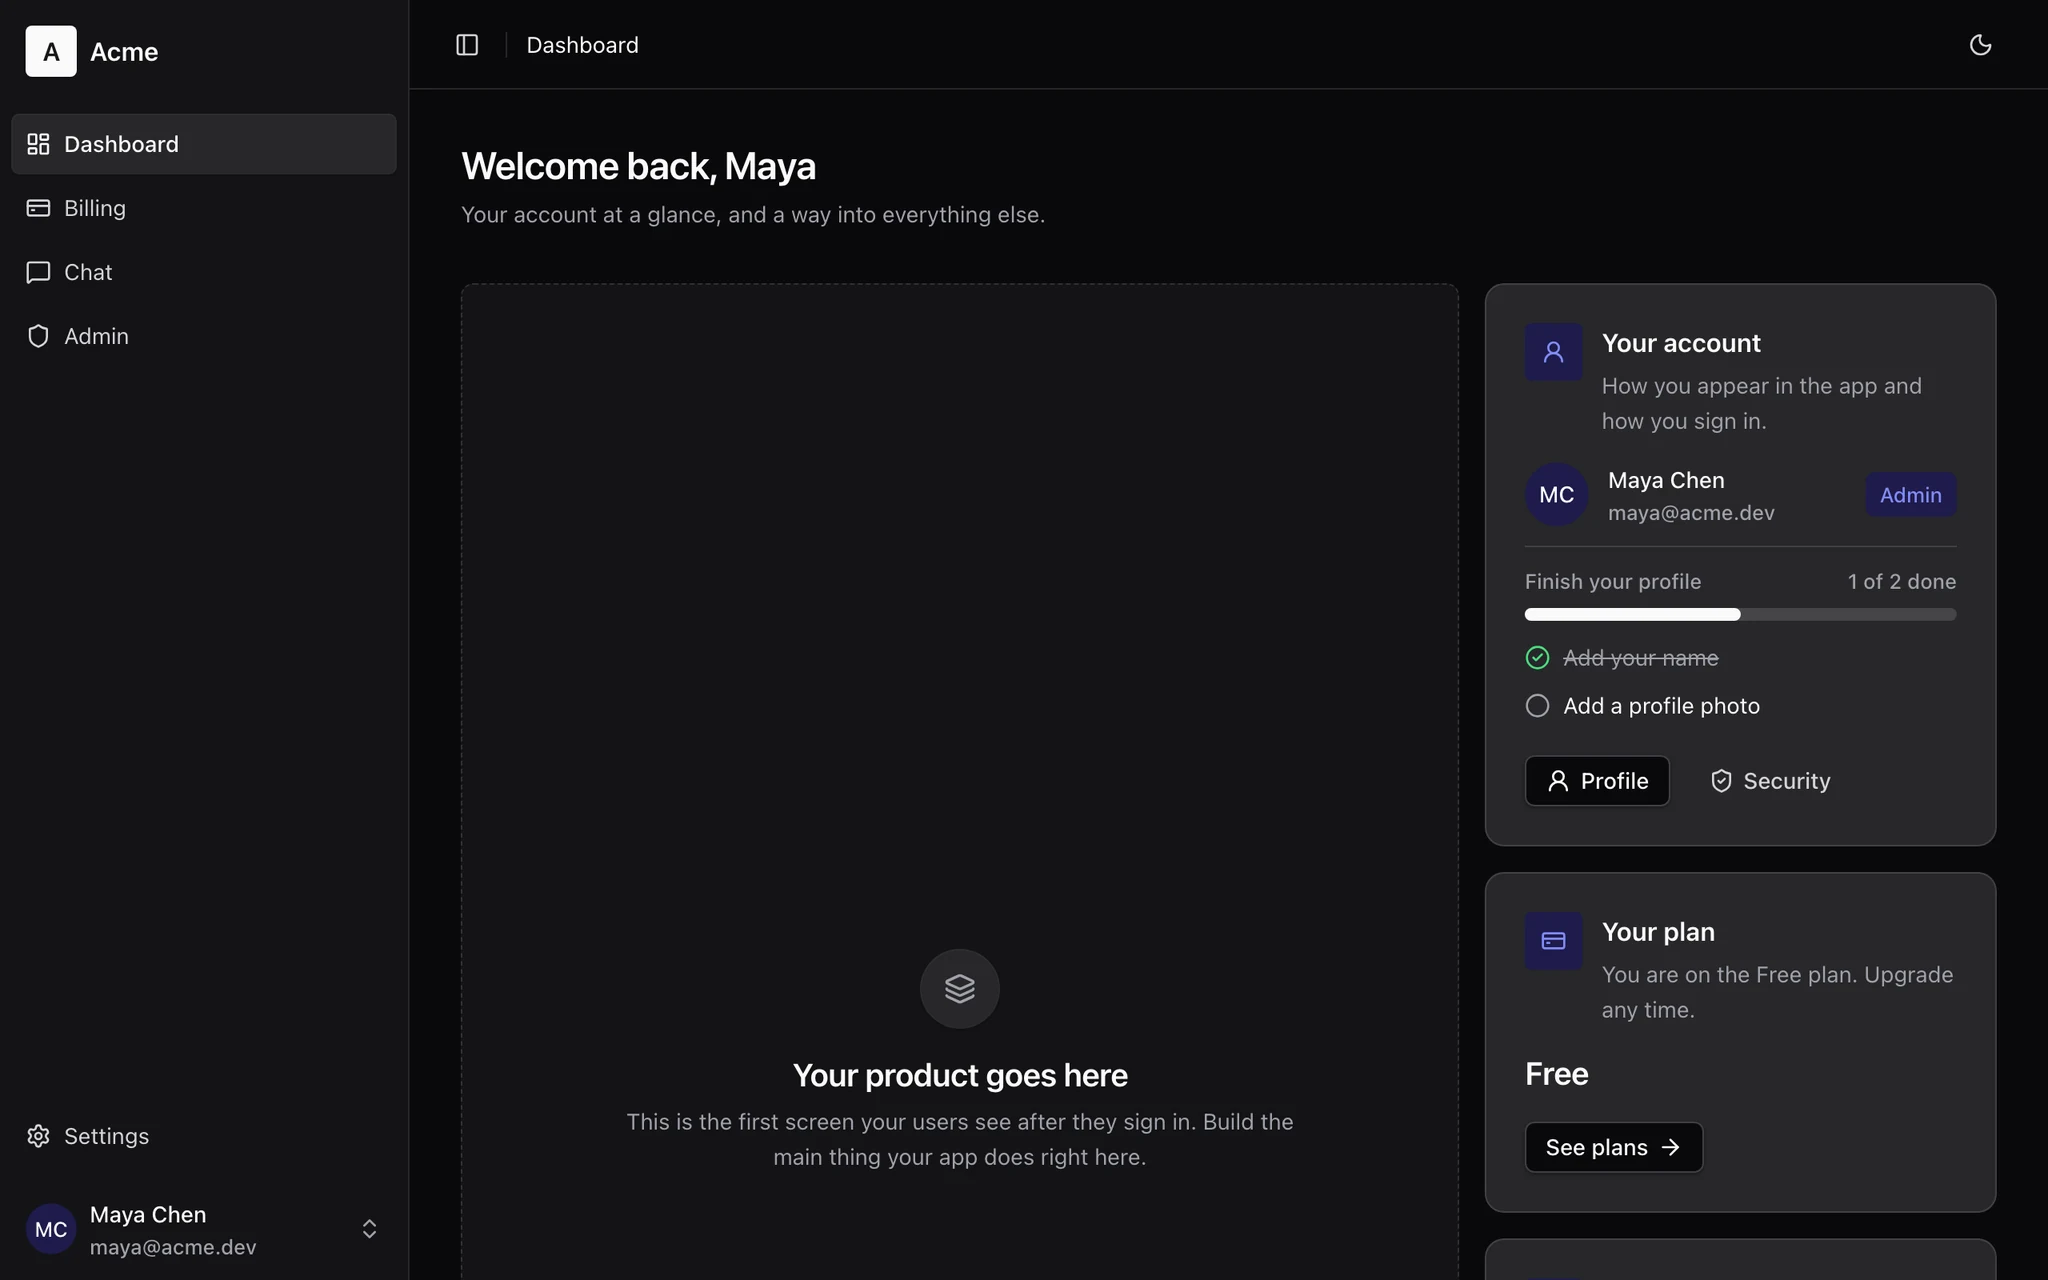Open the Billing page
Screen dimensions: 2048x1280
pyautogui.click(x=204, y=208)
